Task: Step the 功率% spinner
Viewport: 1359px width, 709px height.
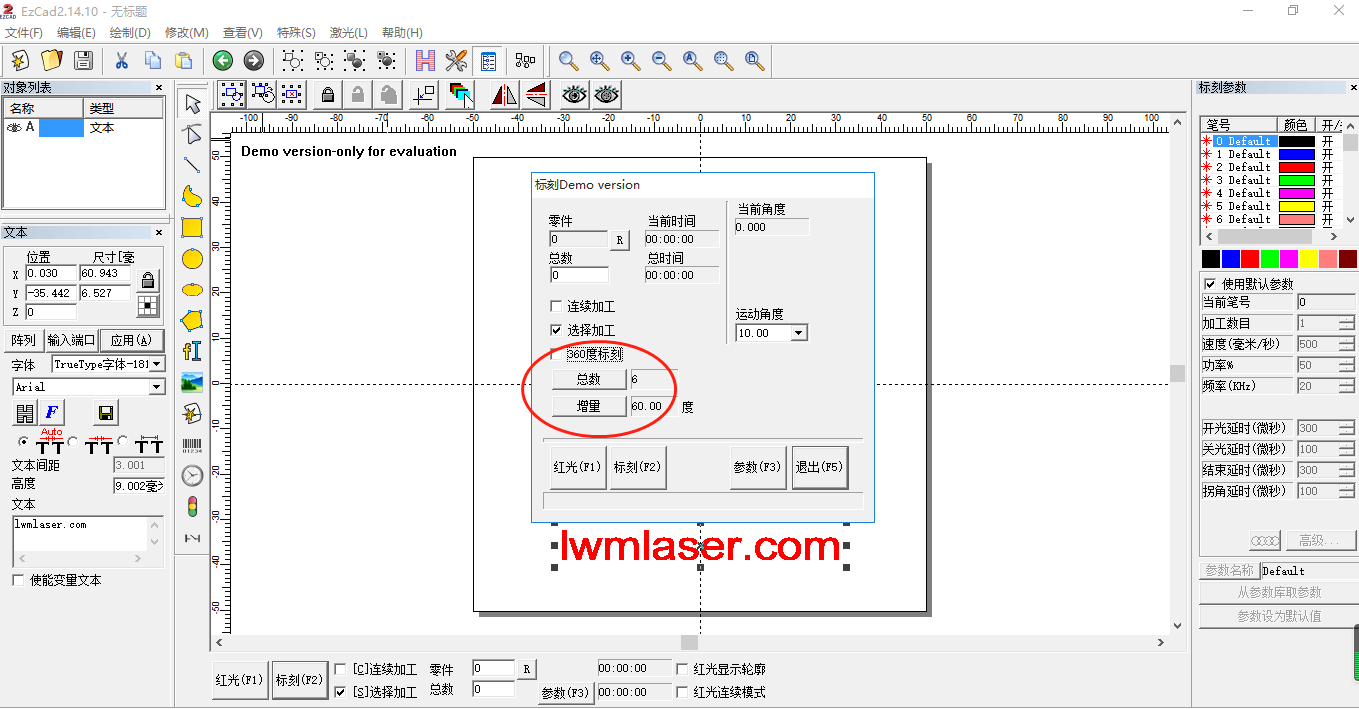Action: 1346,365
